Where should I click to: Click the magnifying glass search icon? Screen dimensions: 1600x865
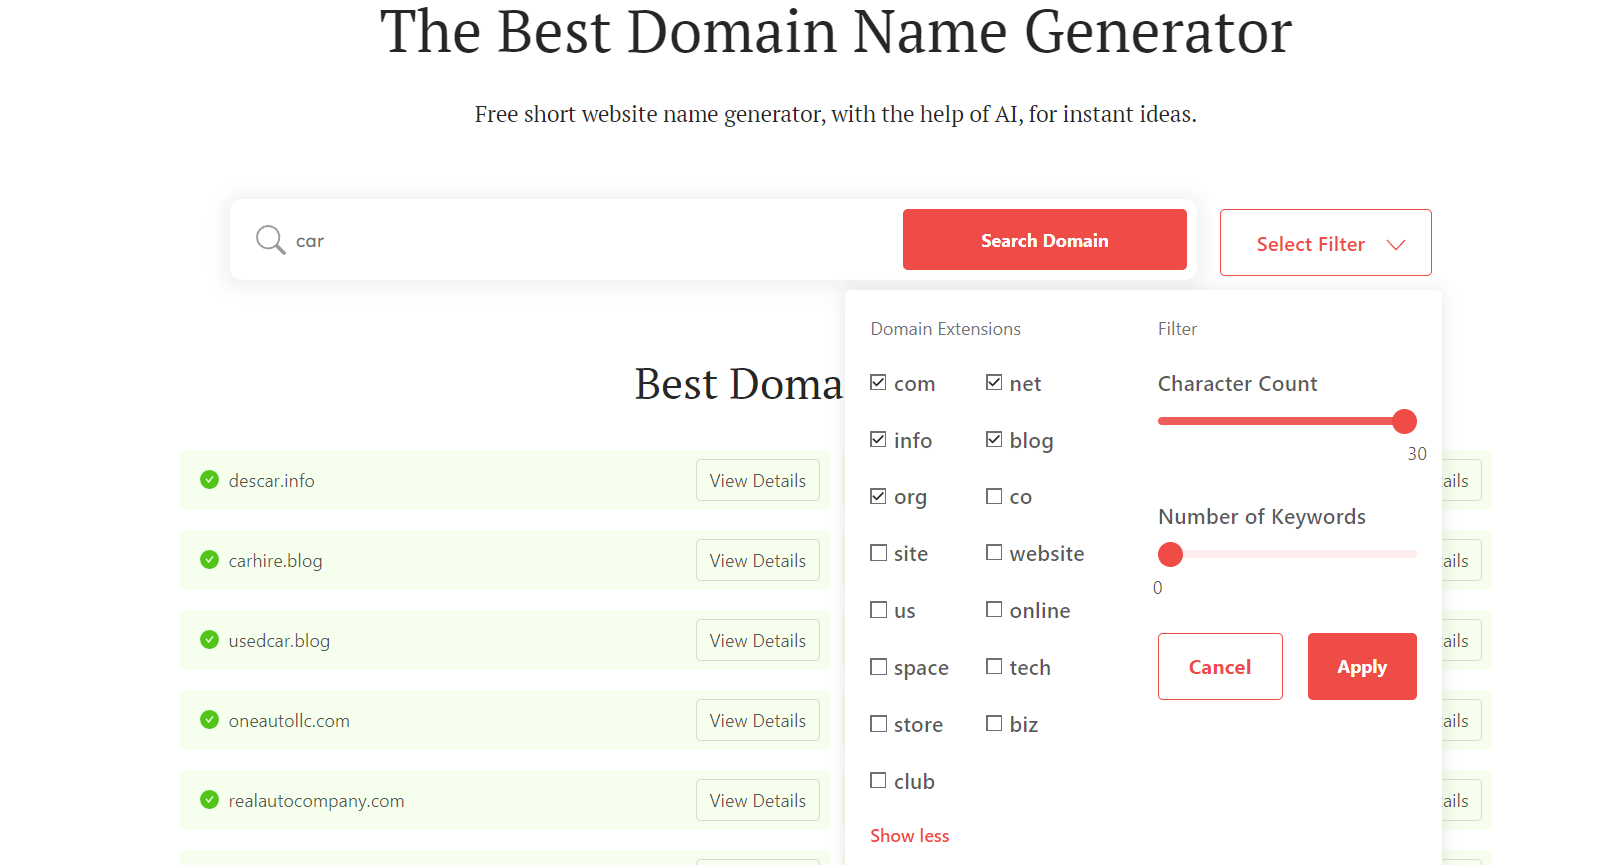click(270, 240)
